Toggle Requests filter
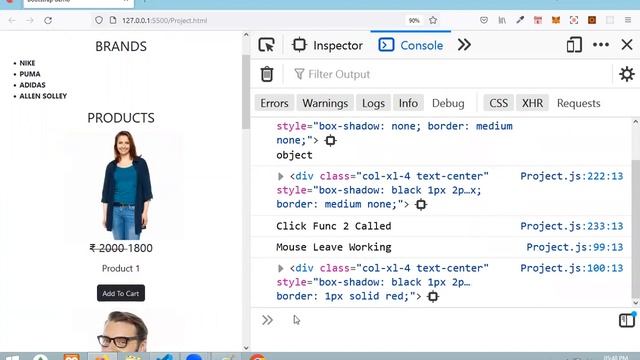Image resolution: width=640 pixels, height=360 pixels. [x=578, y=103]
